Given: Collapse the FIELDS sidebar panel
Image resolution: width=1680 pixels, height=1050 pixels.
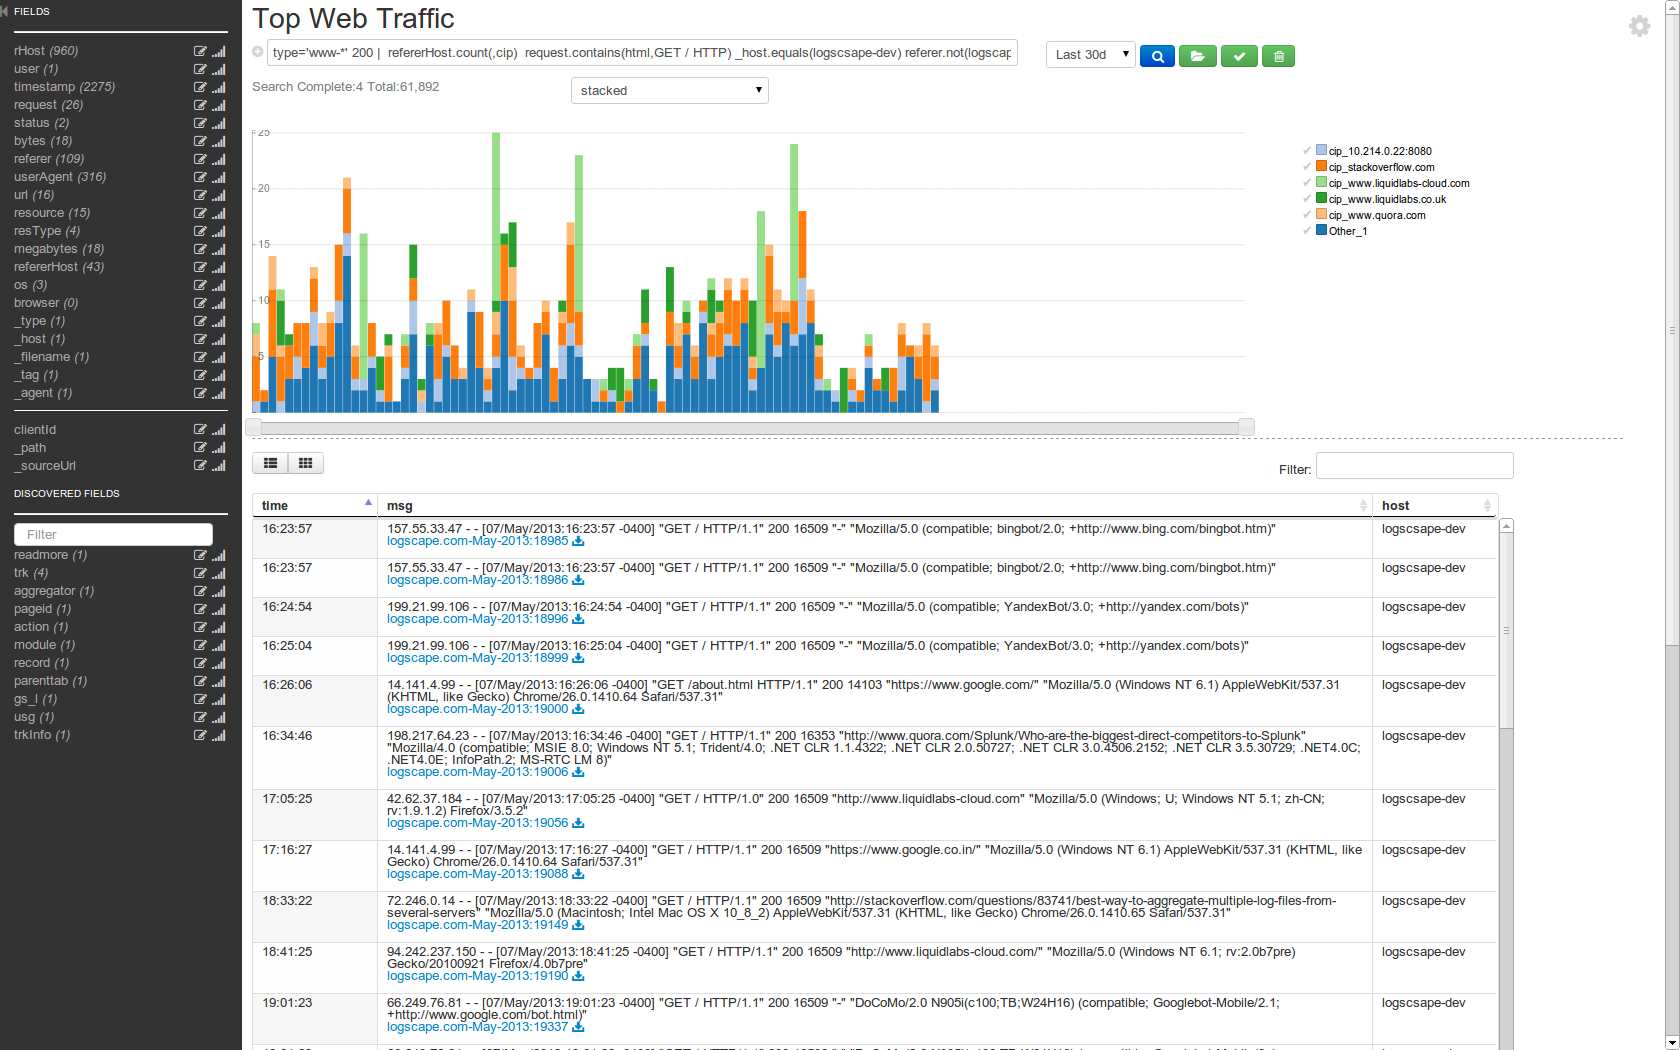Looking at the screenshot, I should (x=5, y=11).
